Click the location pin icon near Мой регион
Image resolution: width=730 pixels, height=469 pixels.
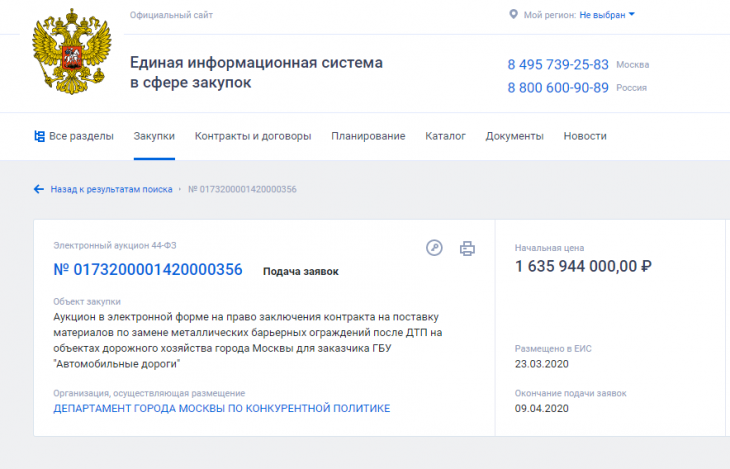pyautogui.click(x=513, y=14)
